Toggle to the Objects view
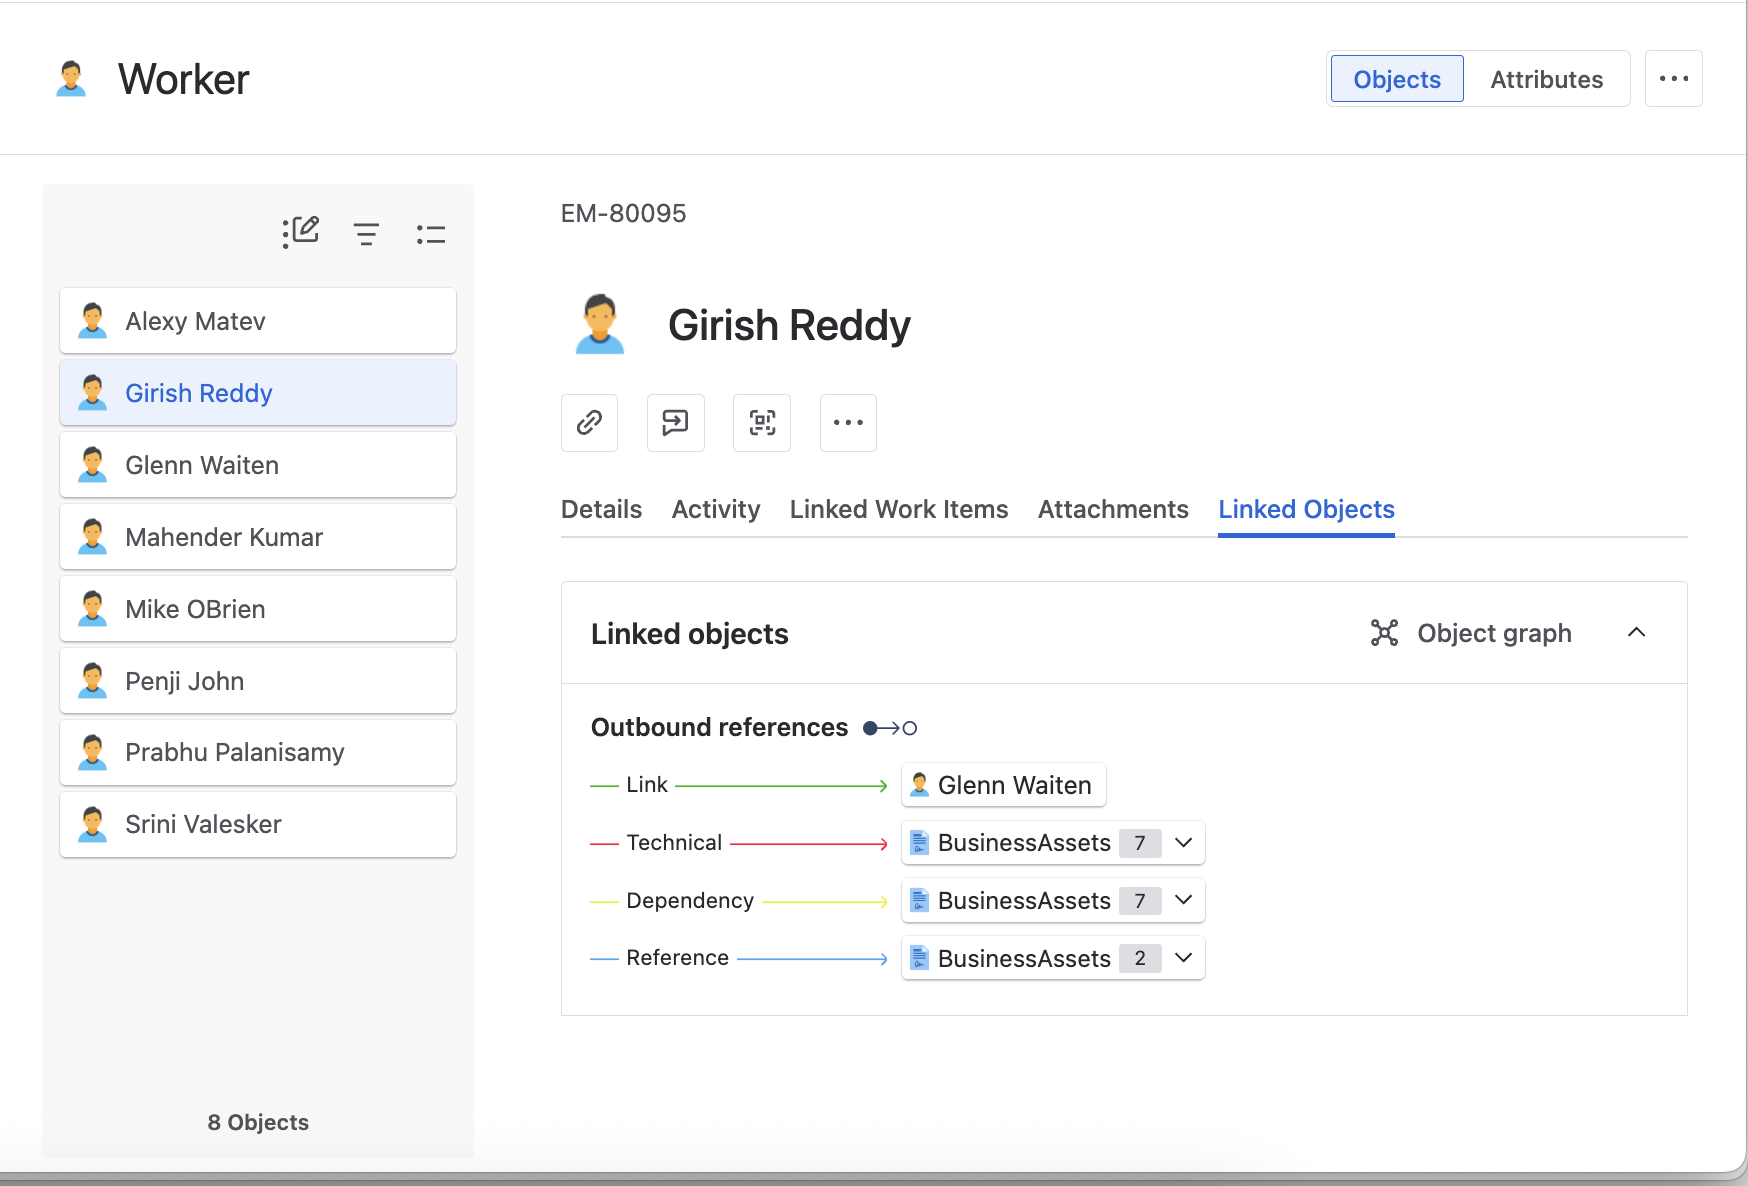 point(1397,79)
